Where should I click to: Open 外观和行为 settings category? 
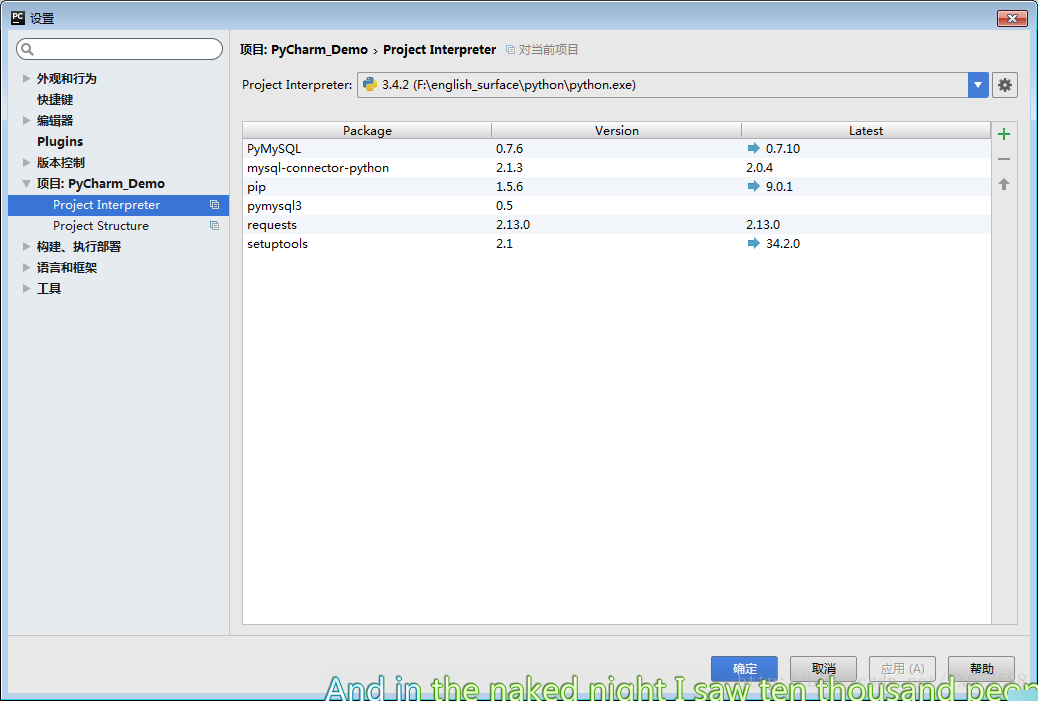point(66,78)
